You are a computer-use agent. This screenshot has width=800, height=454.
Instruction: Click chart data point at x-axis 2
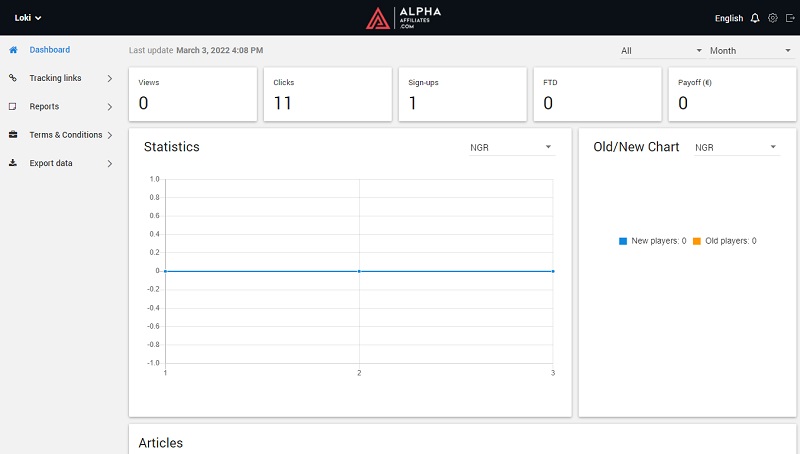point(359,271)
